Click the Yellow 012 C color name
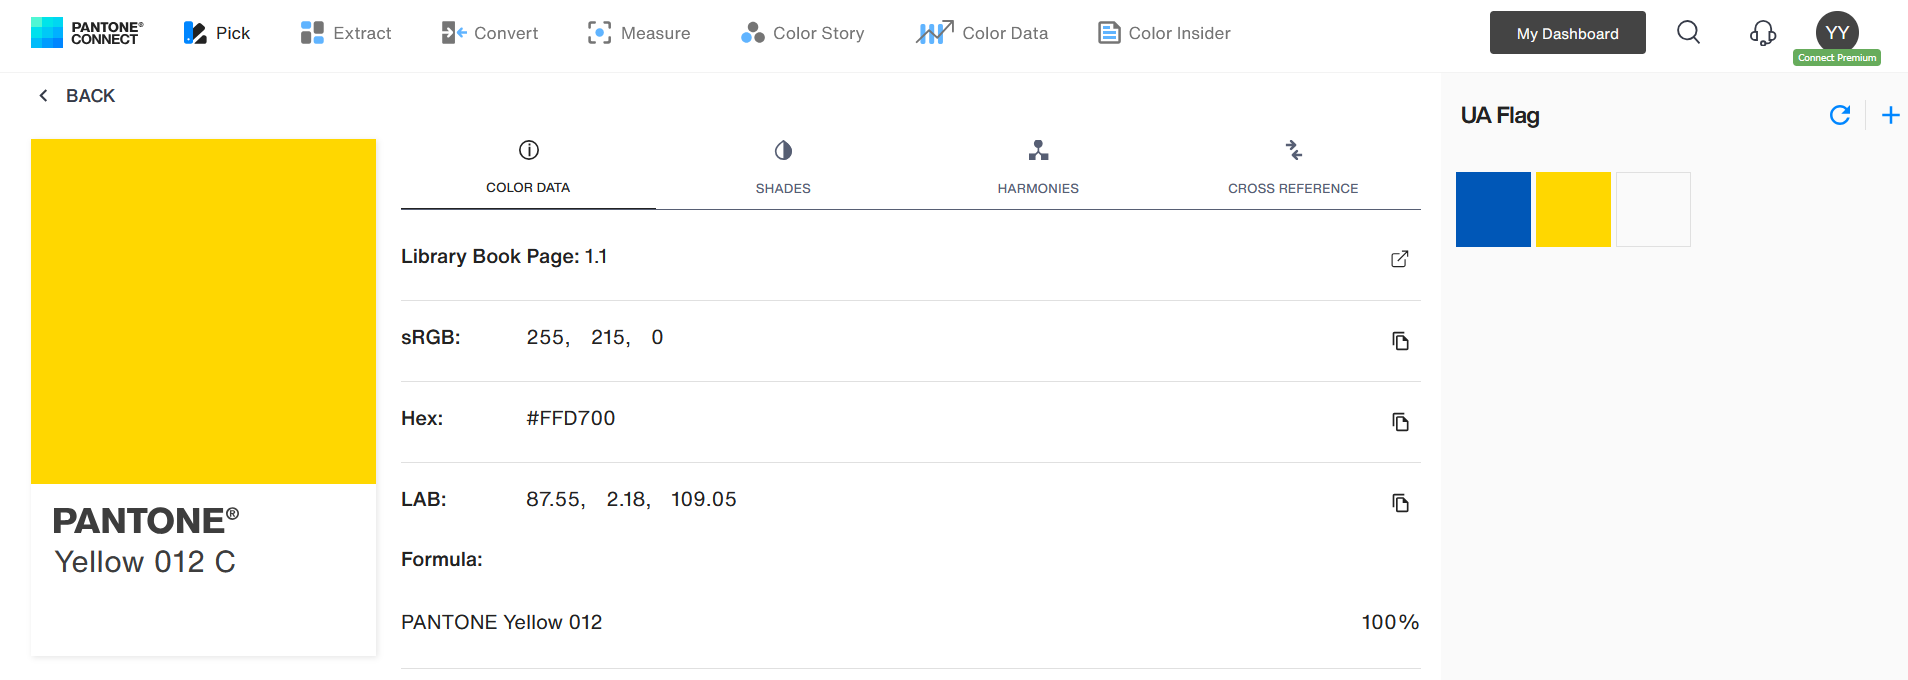This screenshot has width=1908, height=680. [145, 562]
